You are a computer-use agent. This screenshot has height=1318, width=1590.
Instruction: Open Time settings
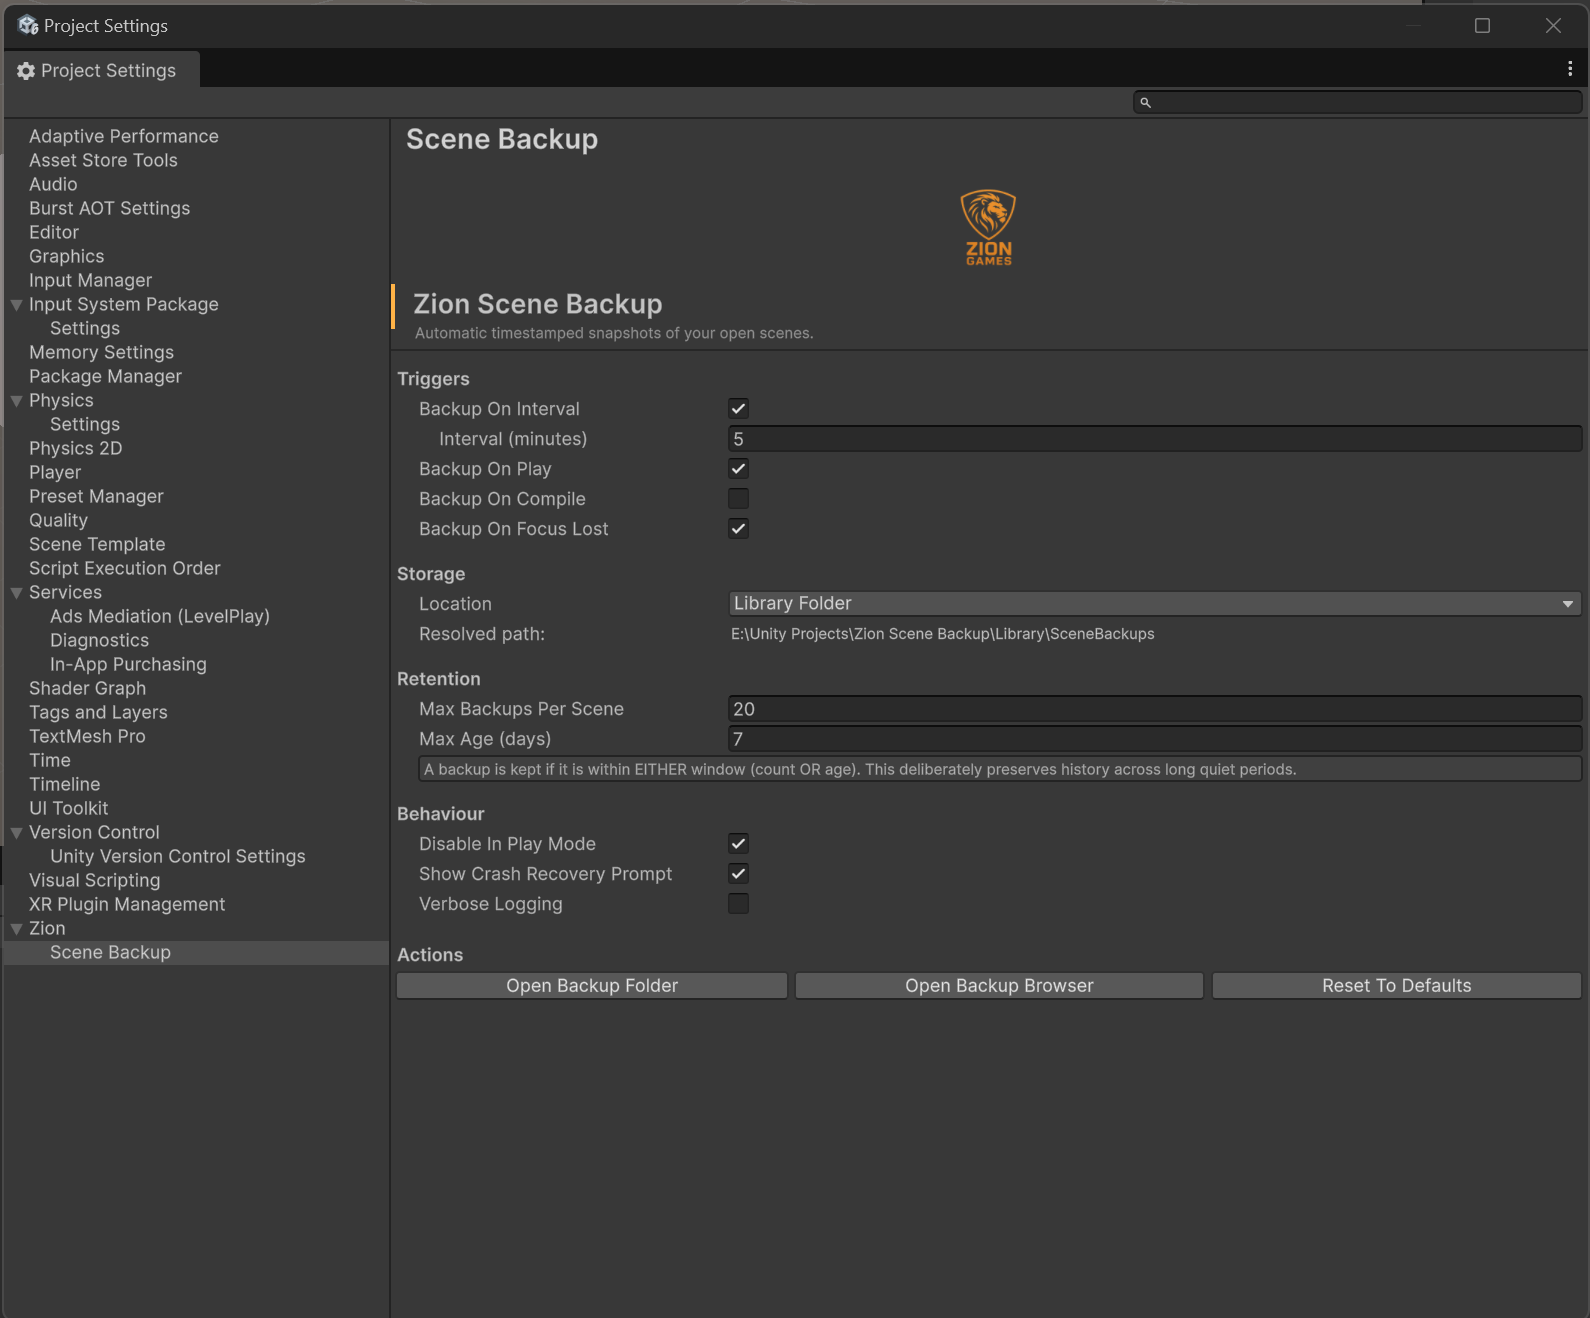click(x=49, y=760)
